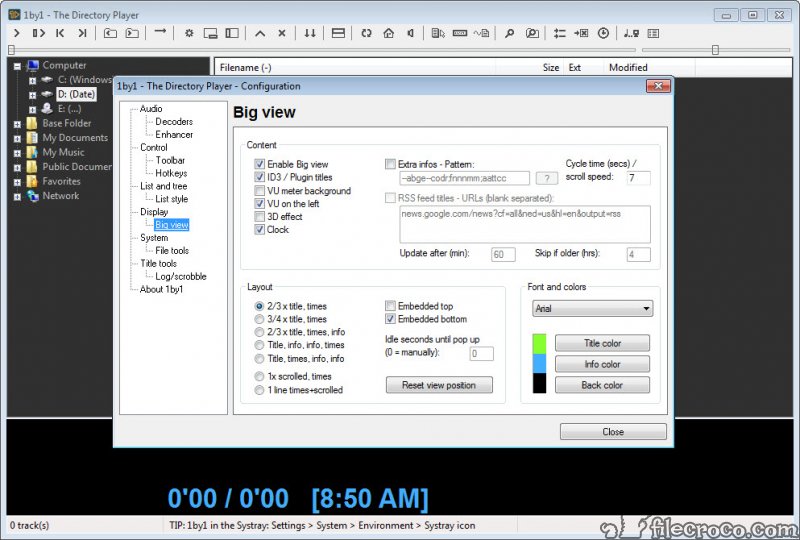Image resolution: width=800 pixels, height=540 pixels.
Task: Click the last list-view toolbar icon
Action: coord(653,33)
